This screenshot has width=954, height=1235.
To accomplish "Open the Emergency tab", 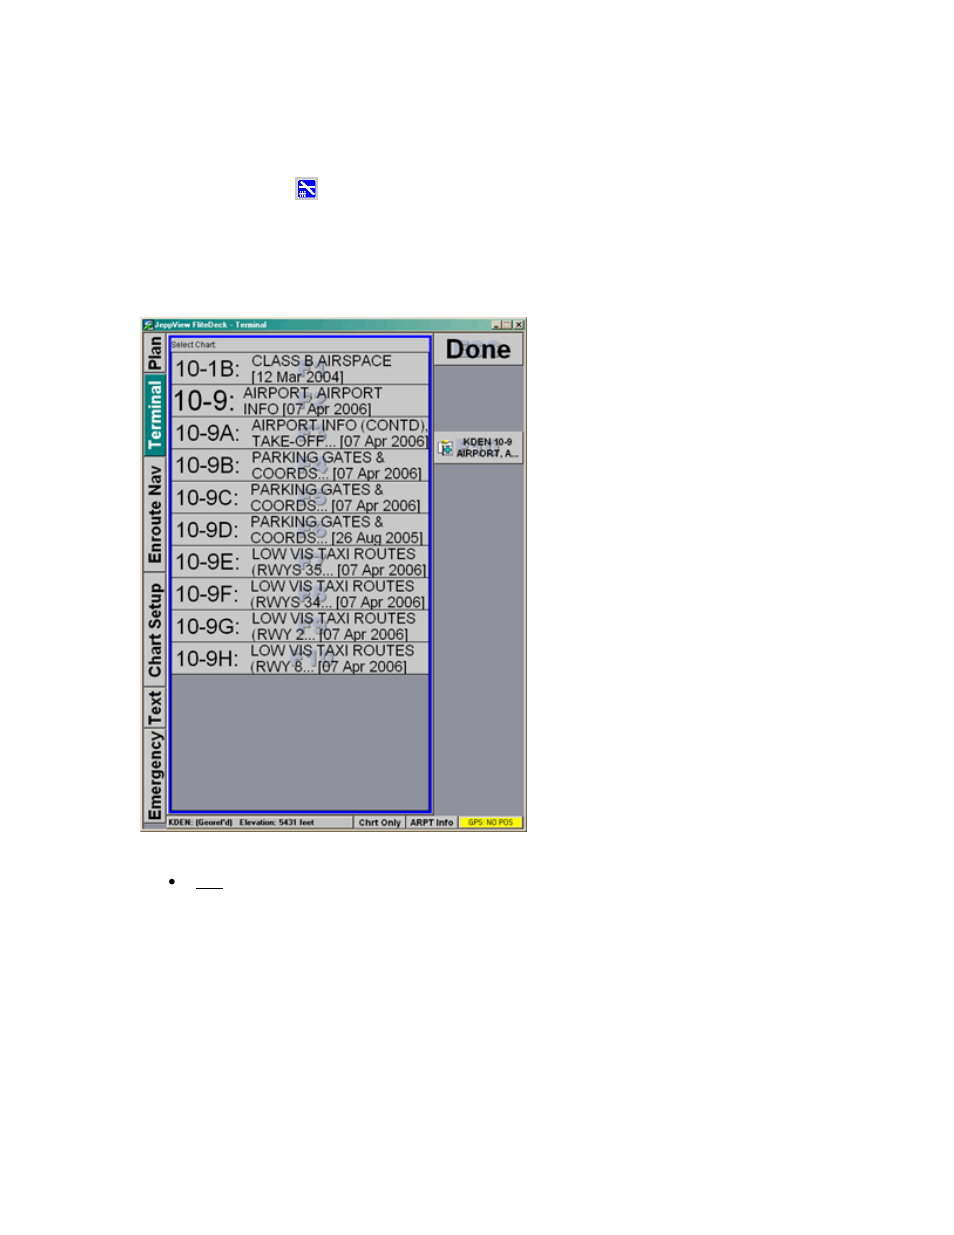I will [155, 774].
